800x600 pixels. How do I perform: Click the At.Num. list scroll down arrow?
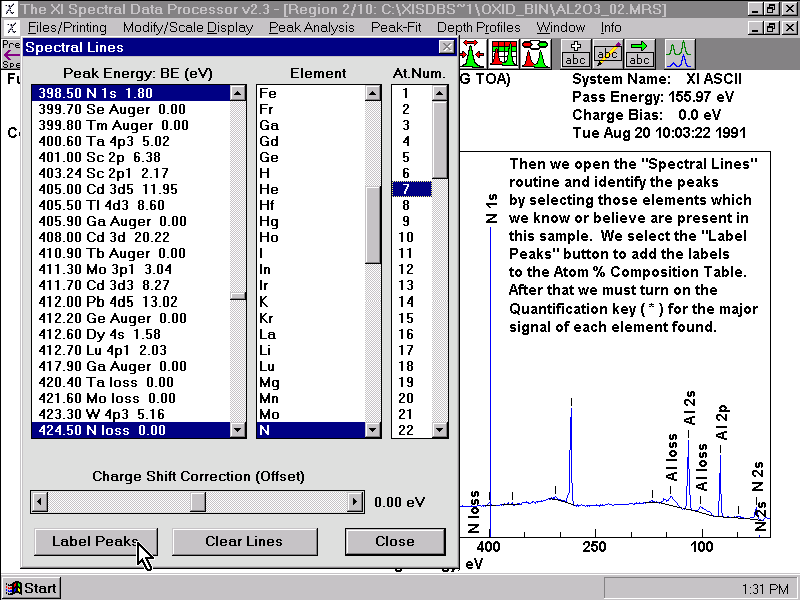click(x=440, y=430)
